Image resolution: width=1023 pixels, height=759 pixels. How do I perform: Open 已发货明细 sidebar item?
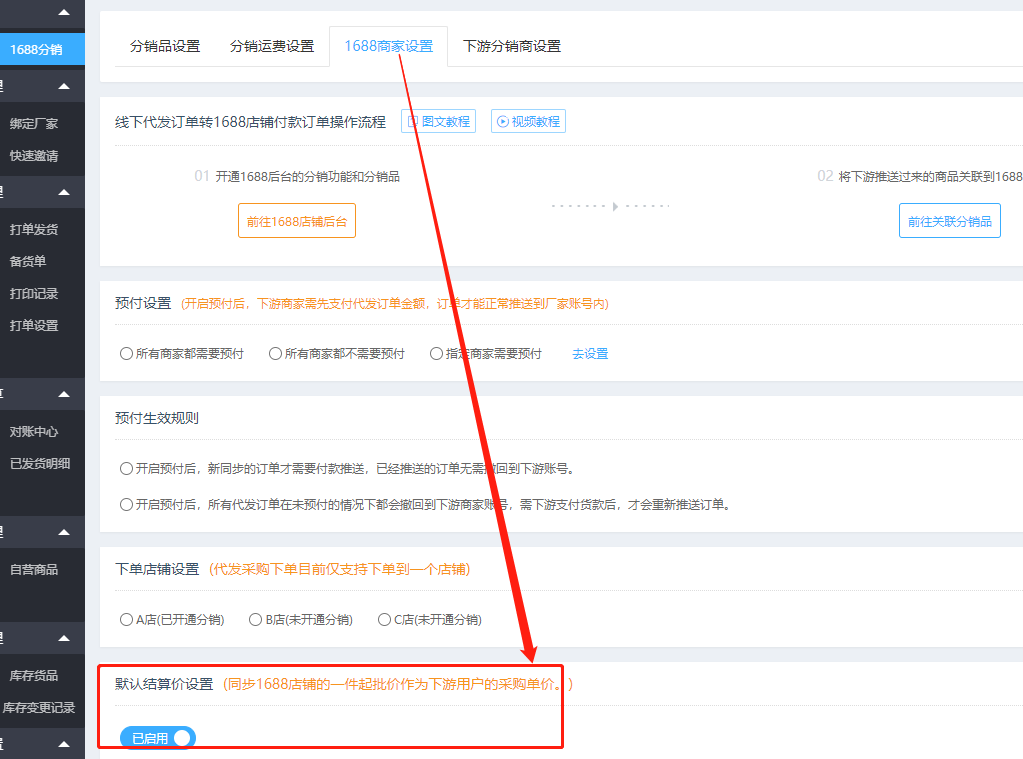[x=40, y=463]
